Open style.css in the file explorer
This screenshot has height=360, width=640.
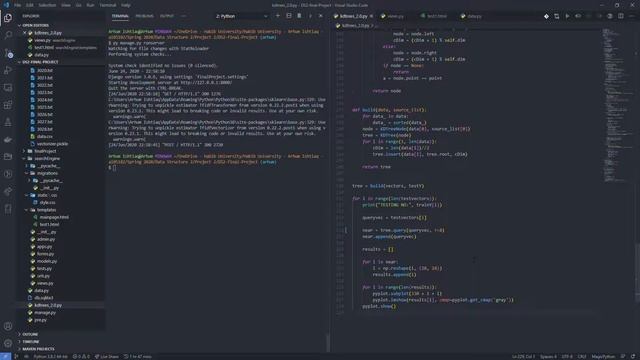point(47,202)
